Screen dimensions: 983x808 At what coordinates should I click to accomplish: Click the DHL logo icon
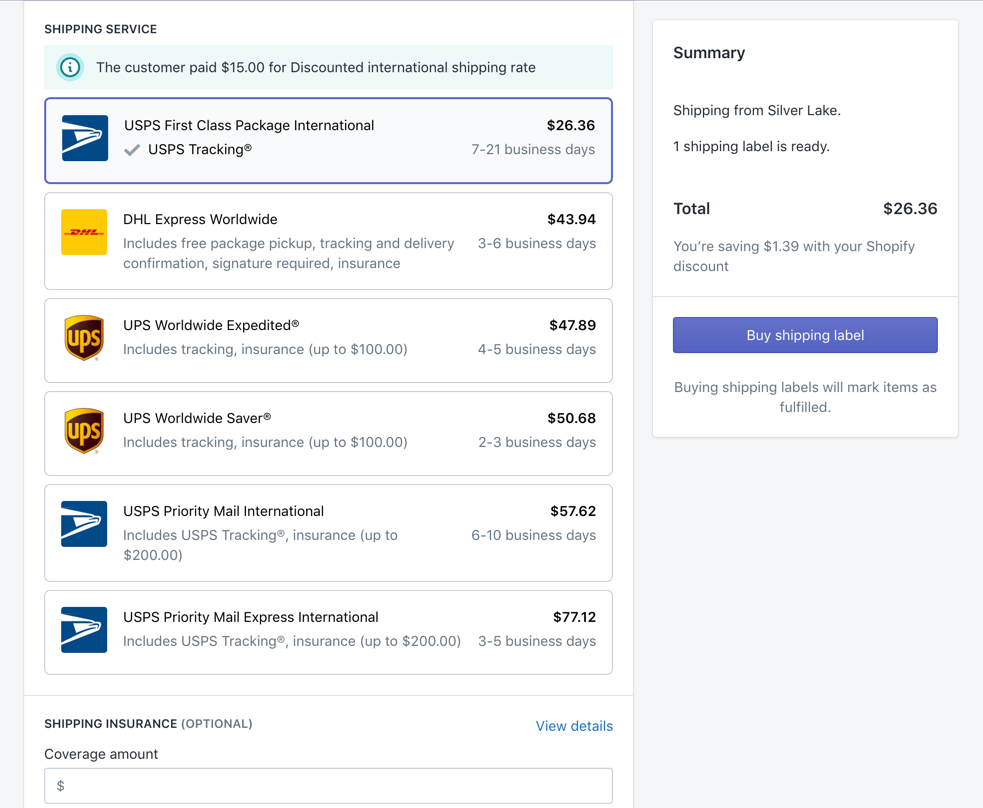[84, 232]
